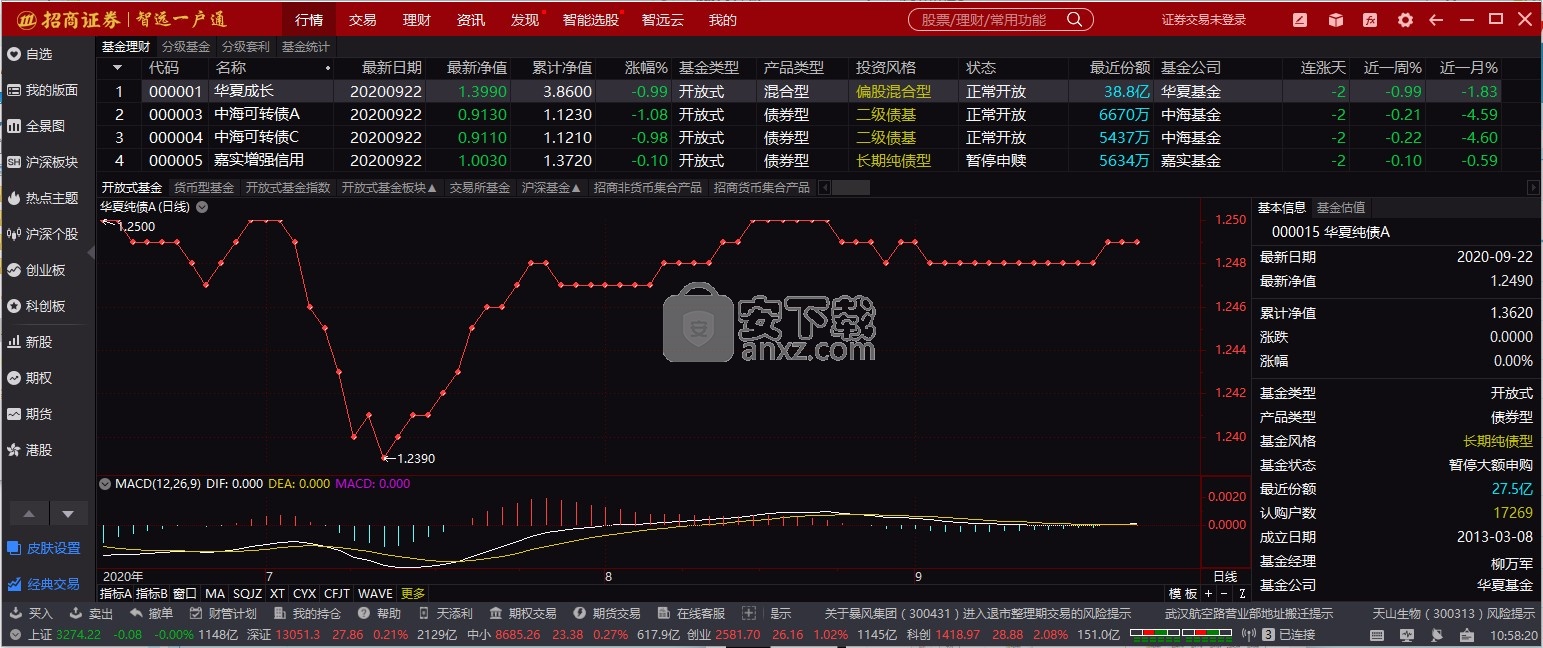Click 模板 template button
Viewport: 1543px width, 648px height.
point(1183,593)
